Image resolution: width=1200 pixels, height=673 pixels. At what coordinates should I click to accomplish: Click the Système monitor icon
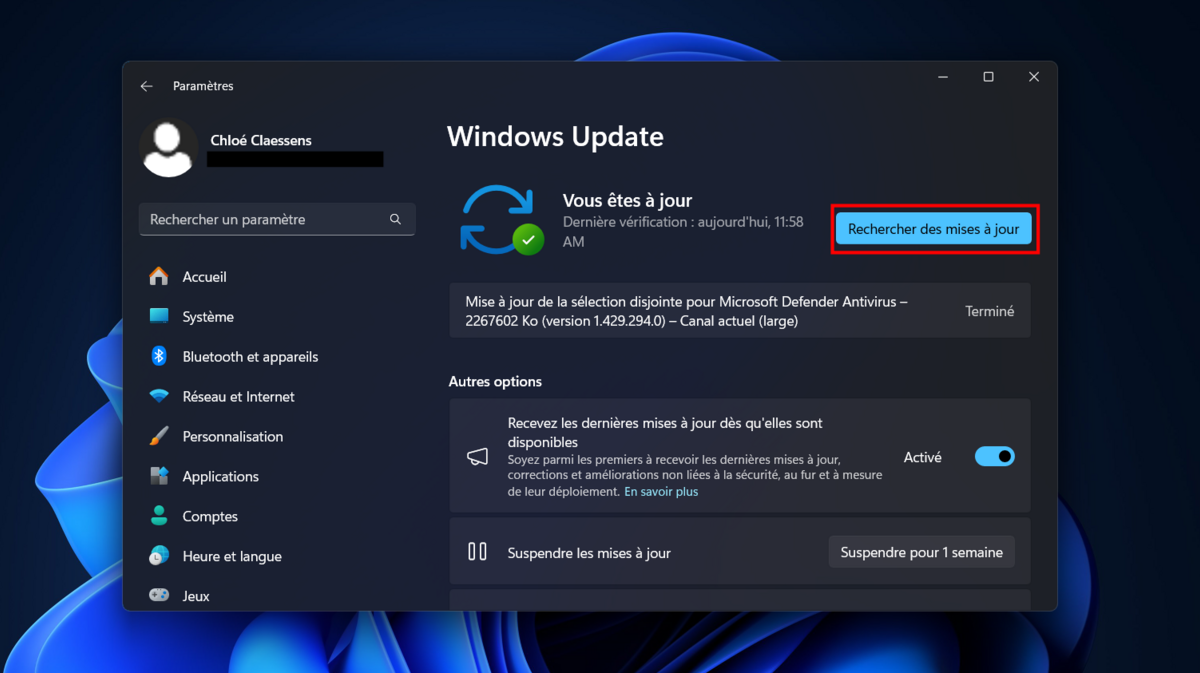click(x=159, y=317)
